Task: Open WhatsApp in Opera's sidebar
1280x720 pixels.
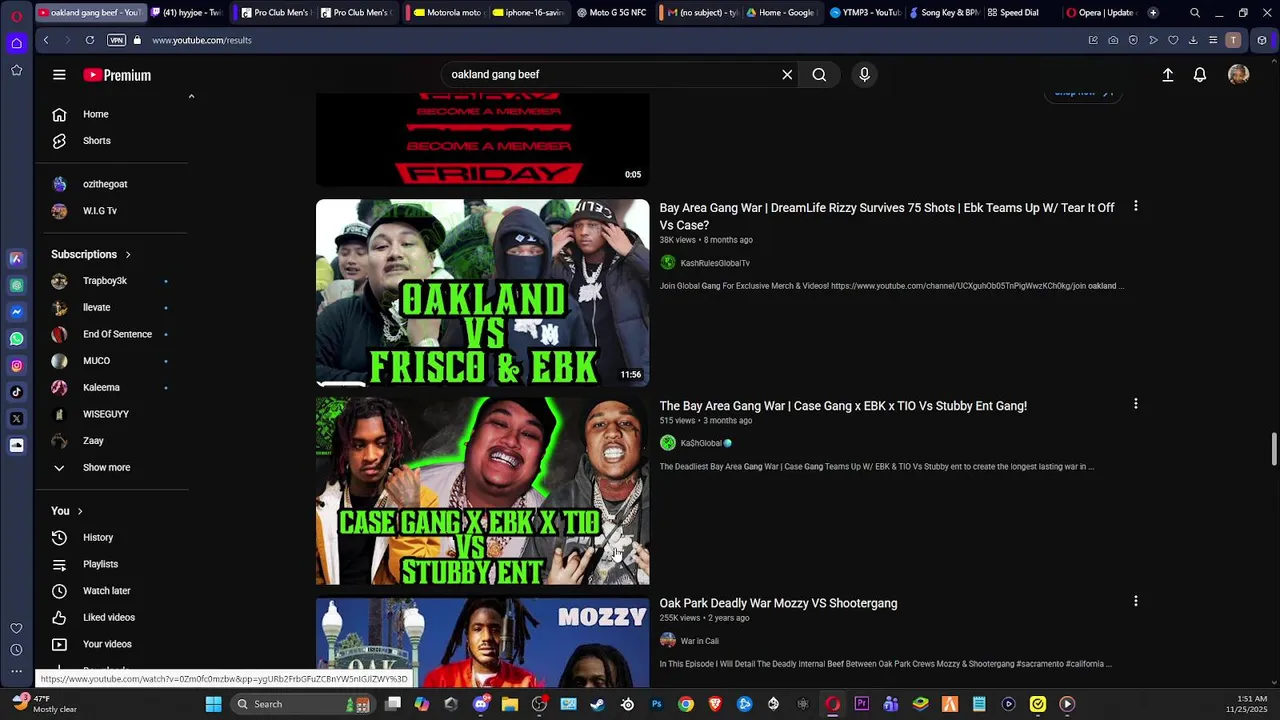Action: click(16, 339)
